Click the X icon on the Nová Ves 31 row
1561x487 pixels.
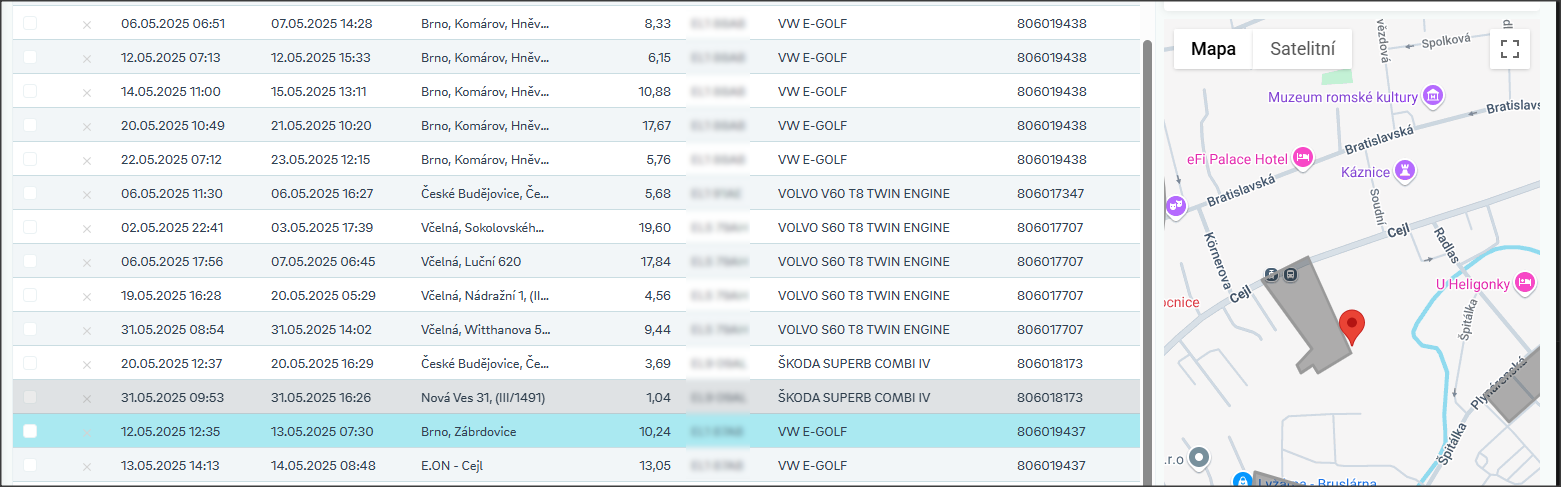point(87,398)
